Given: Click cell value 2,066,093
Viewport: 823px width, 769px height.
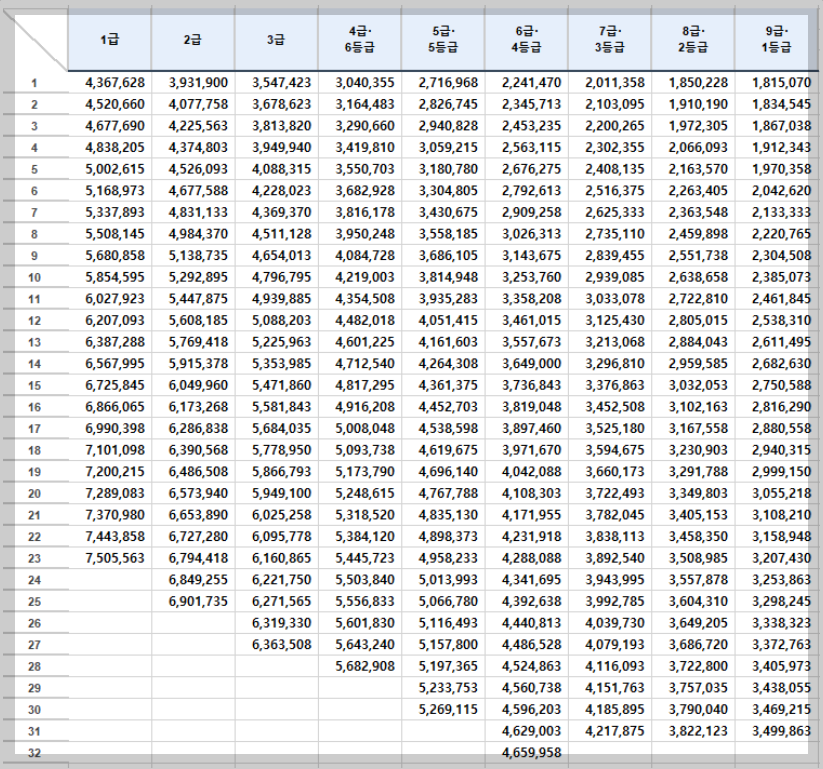Looking at the screenshot, I should [x=699, y=148].
